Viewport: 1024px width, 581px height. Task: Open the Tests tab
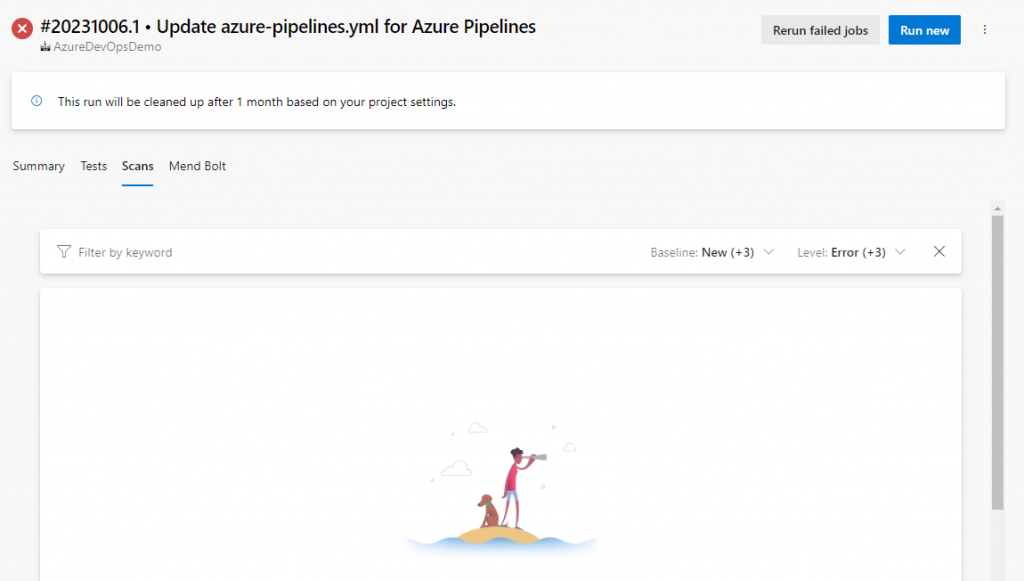pos(94,166)
